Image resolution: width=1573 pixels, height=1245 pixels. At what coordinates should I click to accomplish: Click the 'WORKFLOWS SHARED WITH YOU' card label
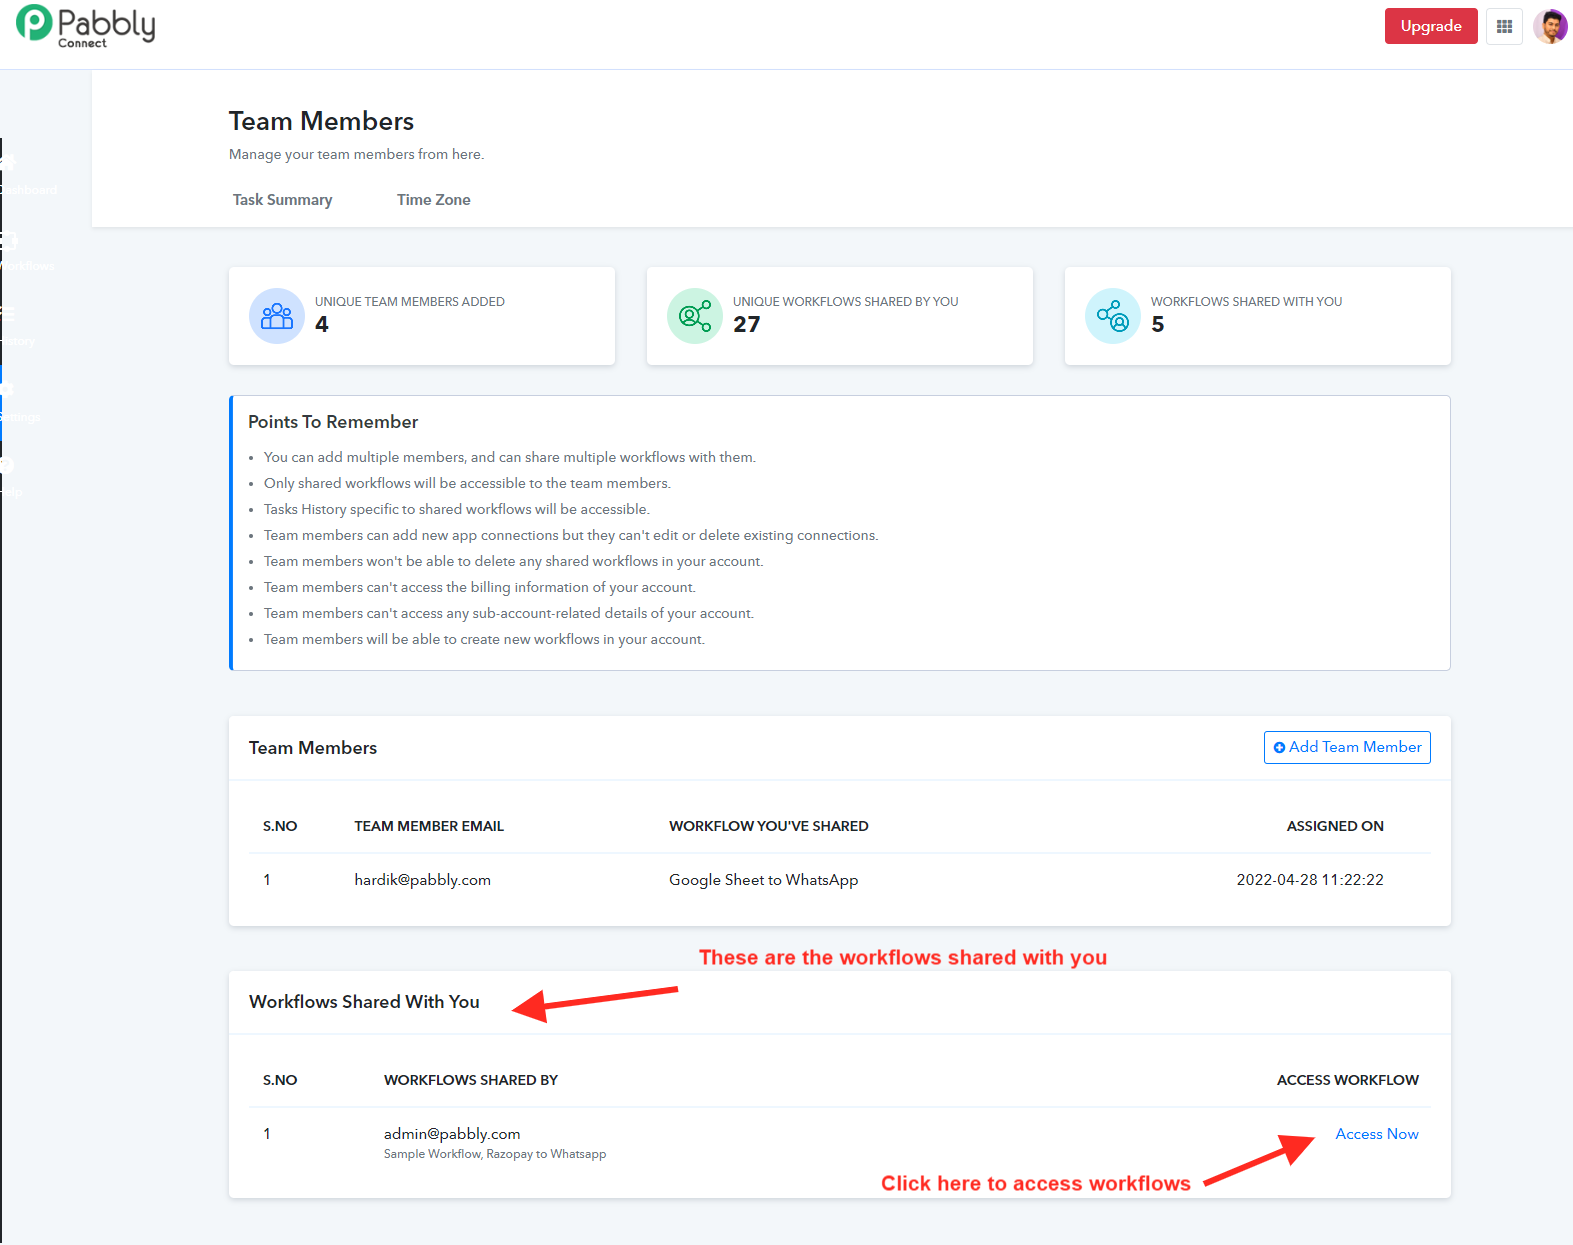coord(1247,302)
